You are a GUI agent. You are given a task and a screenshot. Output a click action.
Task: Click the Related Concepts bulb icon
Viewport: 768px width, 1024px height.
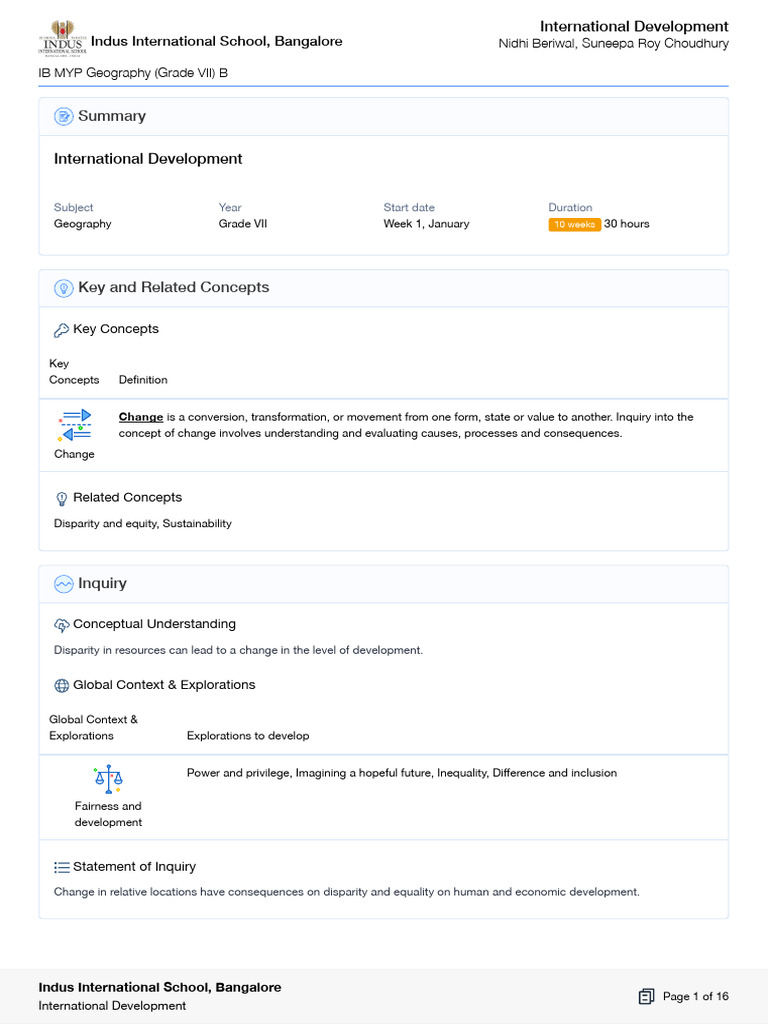coord(61,498)
